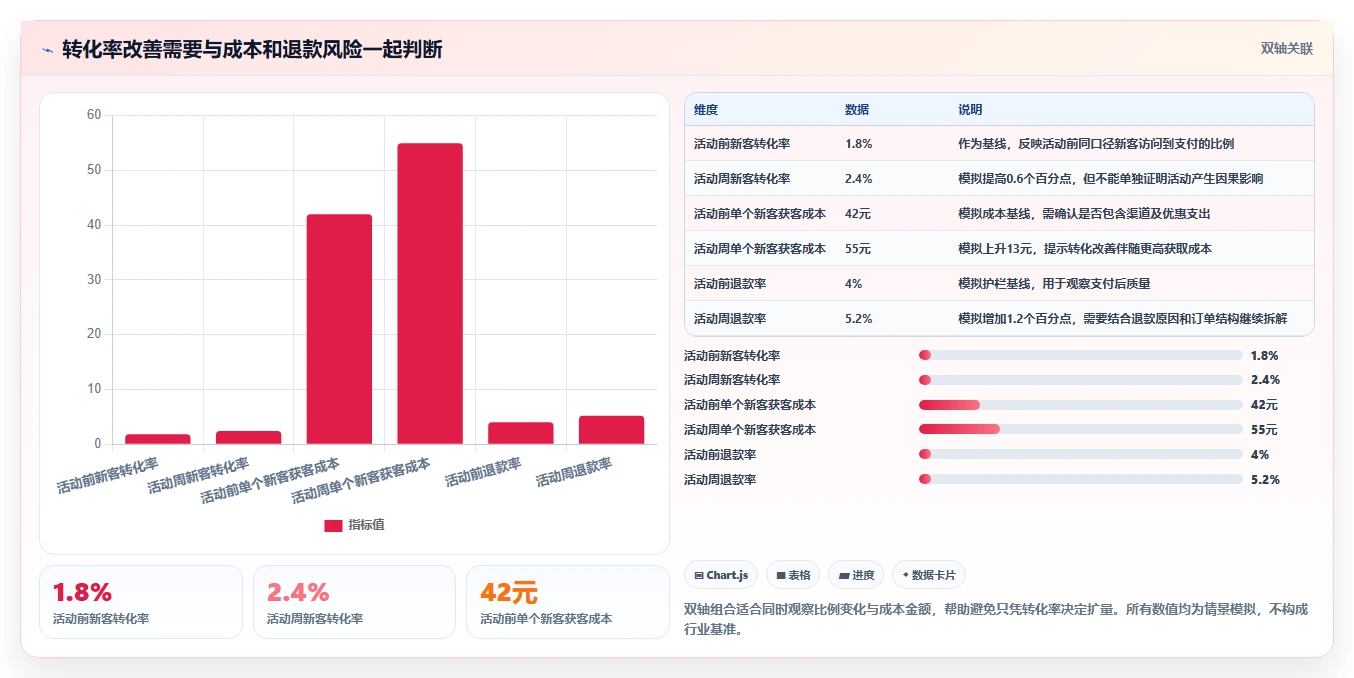Click the 活动前退款率 progress bar
Image resolution: width=1354 pixels, height=678 pixels.
point(1080,455)
